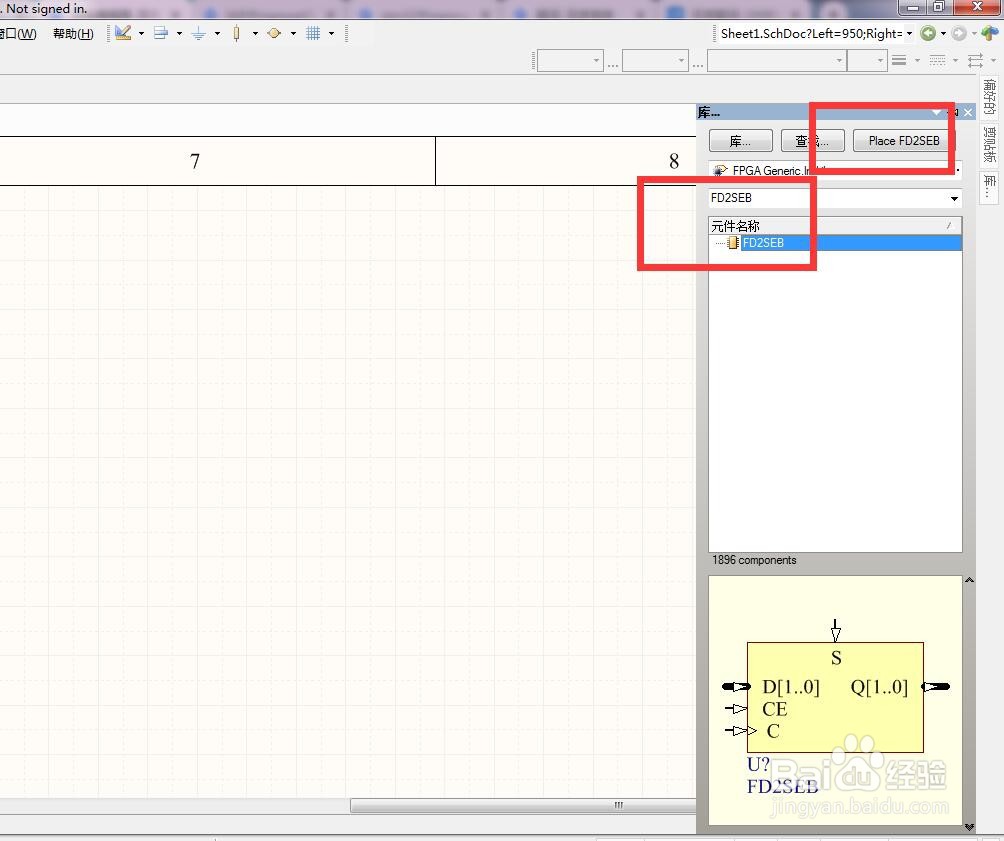The image size is (1004, 841).
Task: Click the home page icon
Action: 989,33
